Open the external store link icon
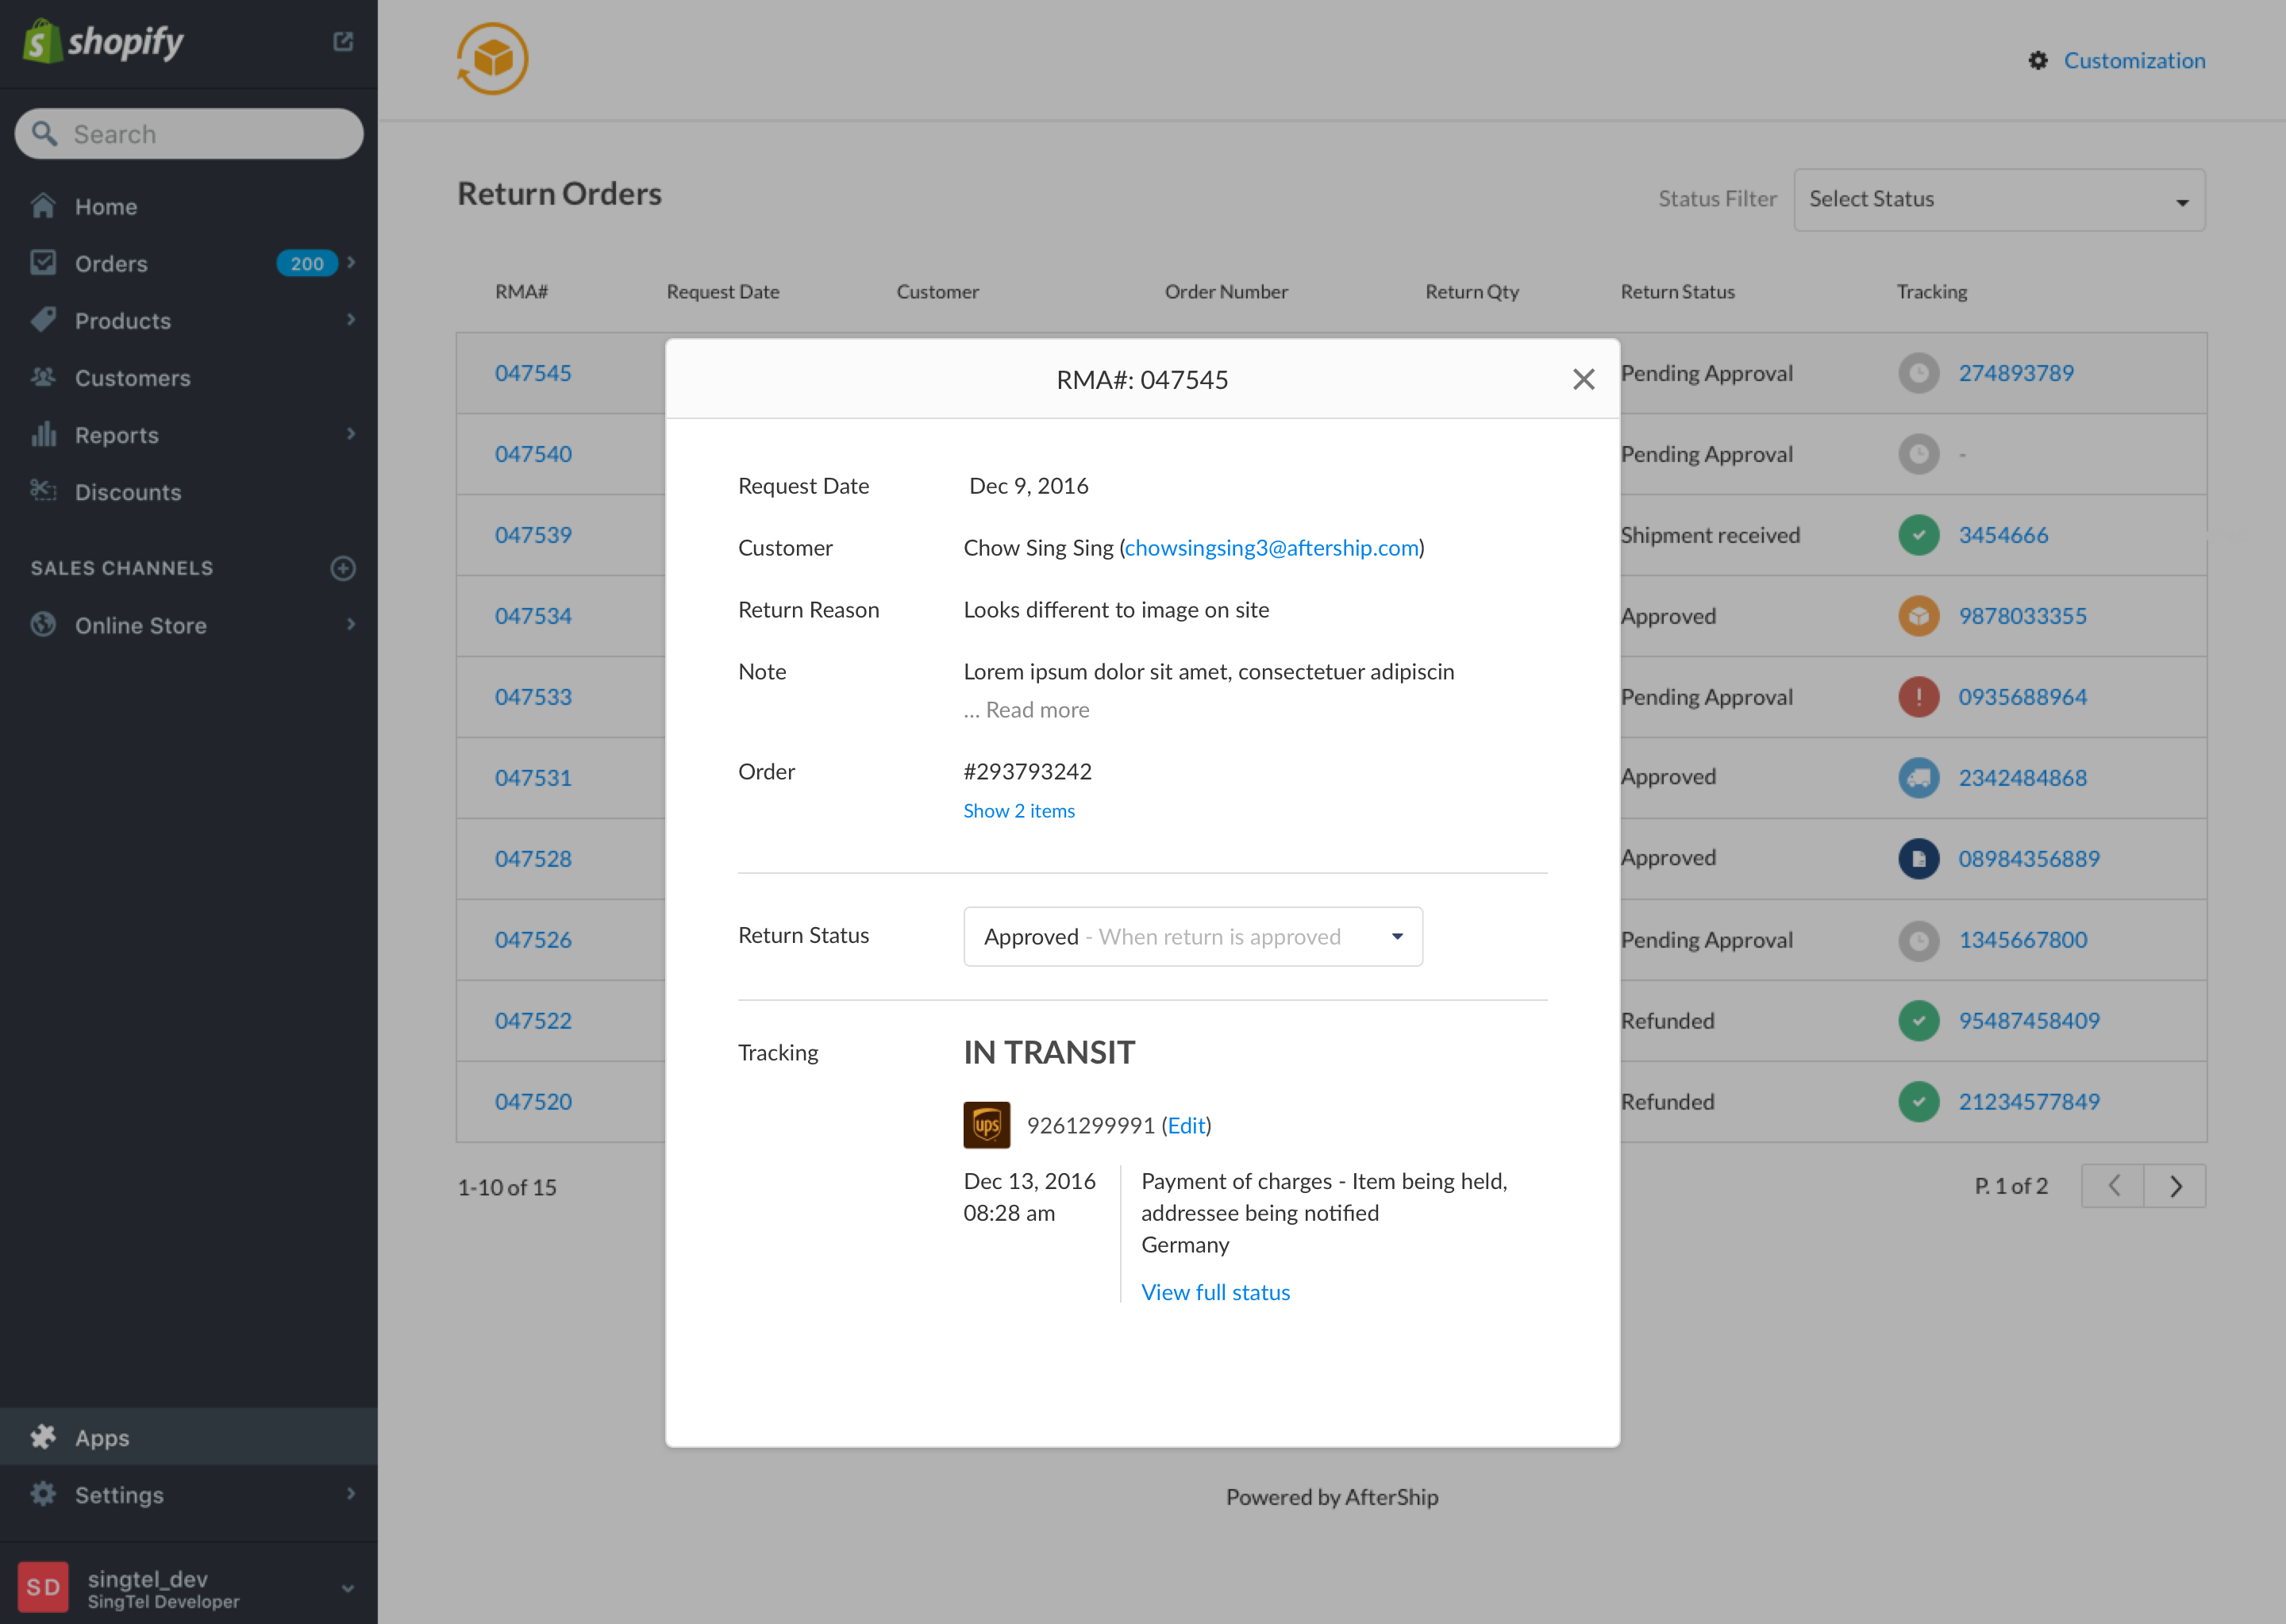This screenshot has width=2286, height=1624. pos(343,42)
